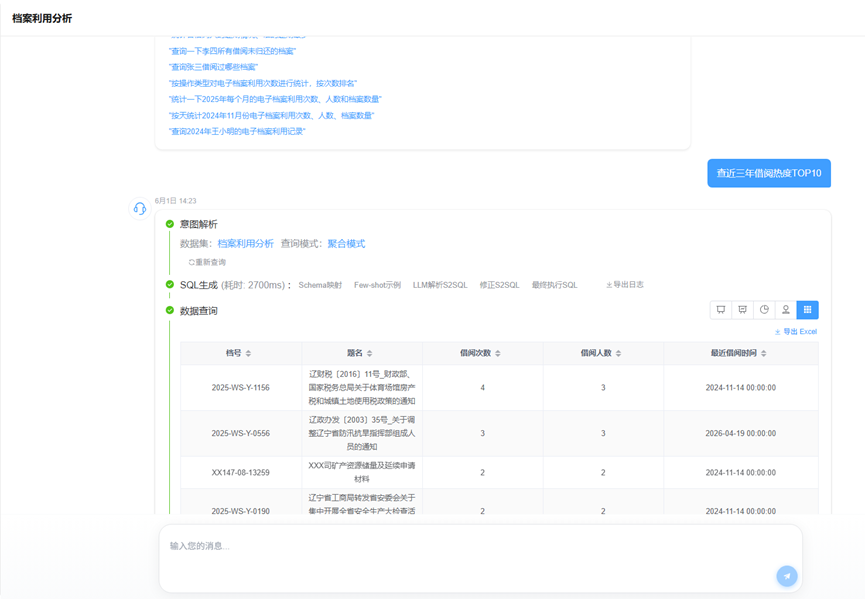This screenshot has width=865, height=599.
Task: Click cell 2025-WS-Y-0556 in the table
Action: pos(241,434)
